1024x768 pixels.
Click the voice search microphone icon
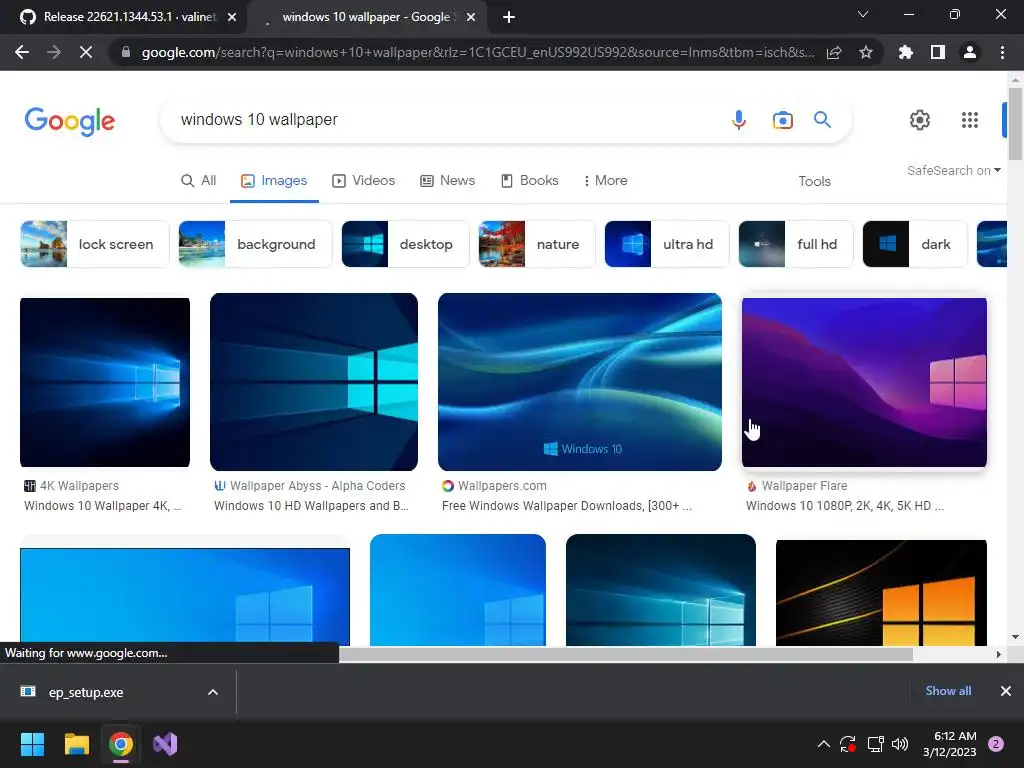click(739, 120)
